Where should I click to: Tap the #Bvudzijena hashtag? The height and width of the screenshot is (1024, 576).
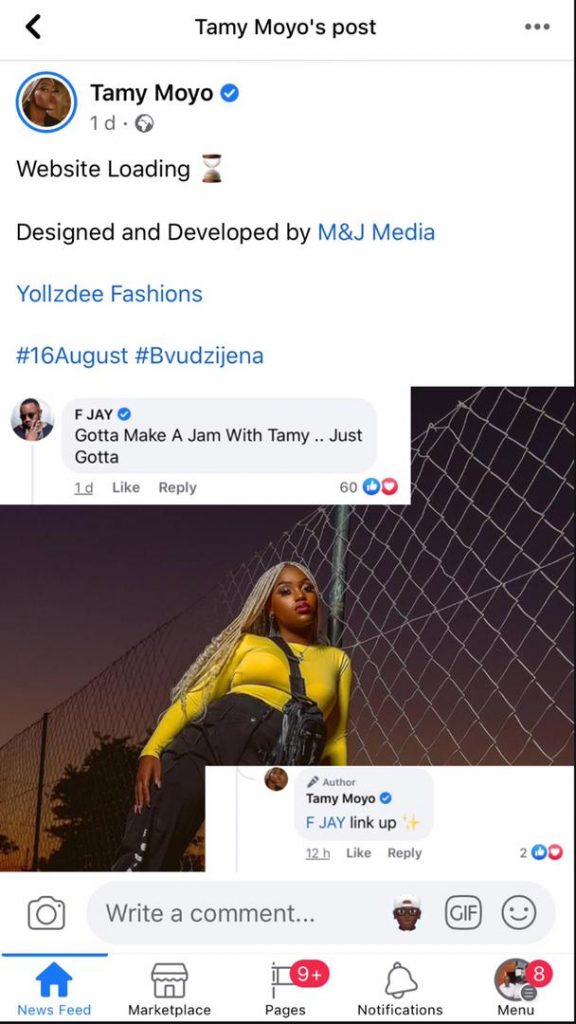pos(199,356)
